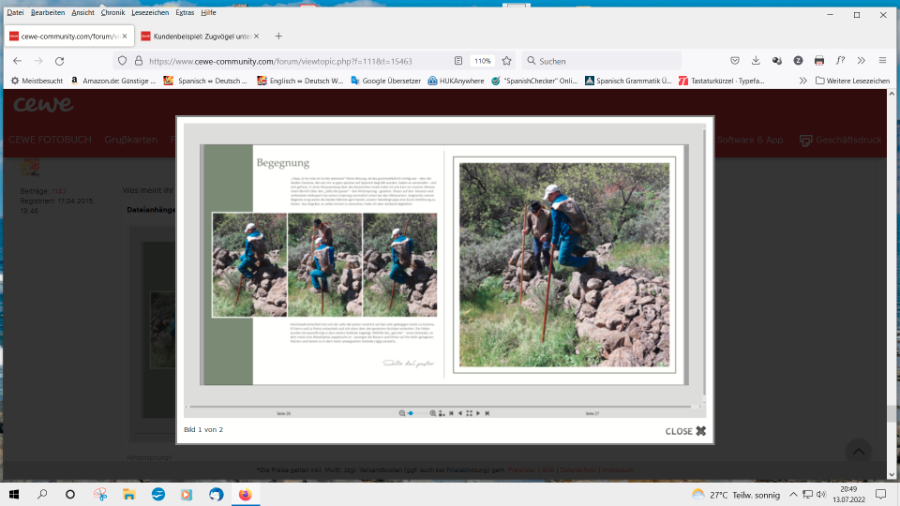900x506 pixels.
Task: Close the Kundenbeispiel tab
Action: click(257, 36)
